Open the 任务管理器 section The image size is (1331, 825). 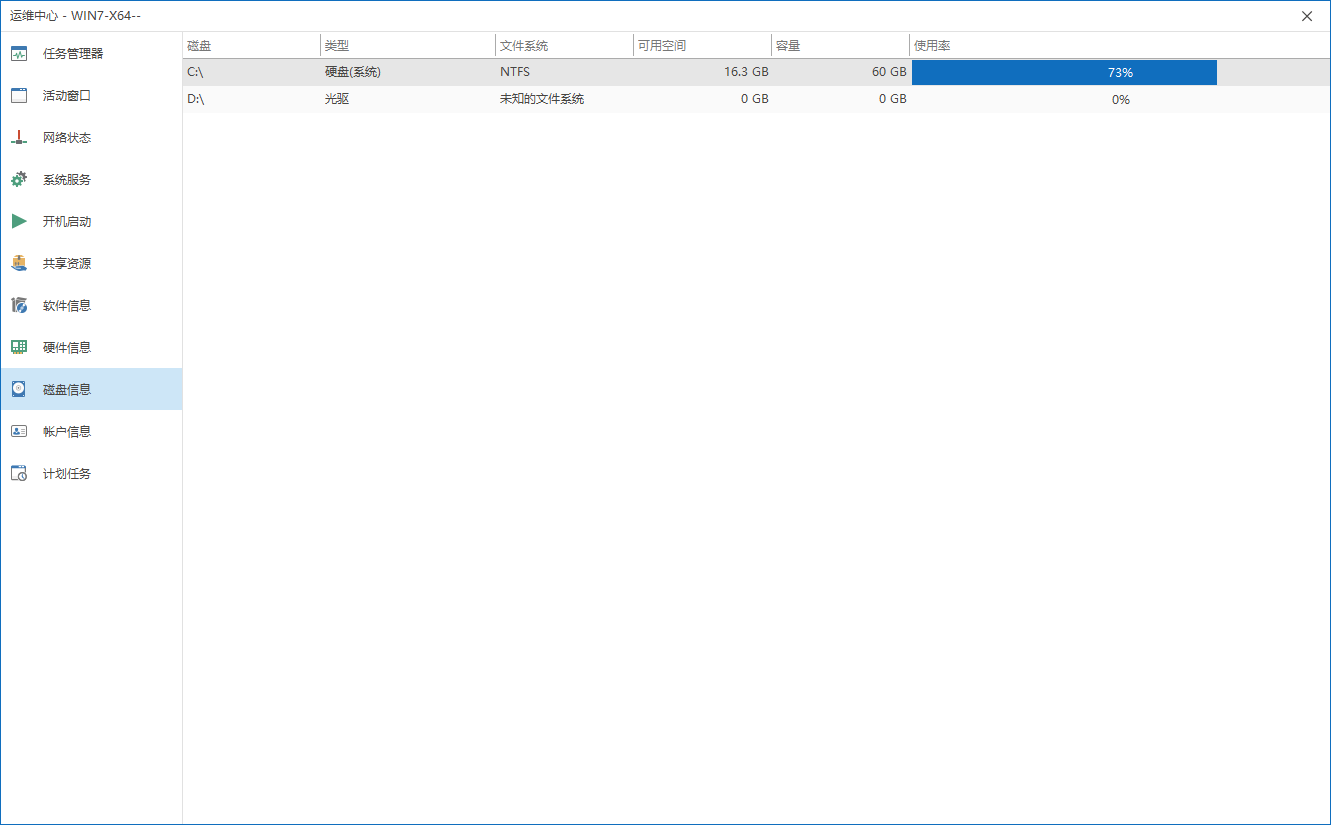[91, 53]
